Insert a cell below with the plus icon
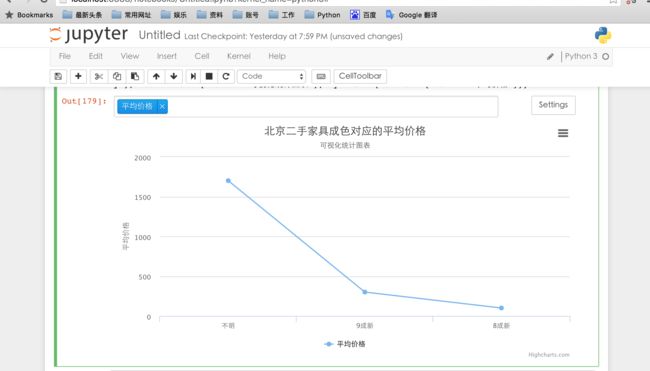Image resolution: width=650 pixels, height=371 pixels. click(x=78, y=76)
